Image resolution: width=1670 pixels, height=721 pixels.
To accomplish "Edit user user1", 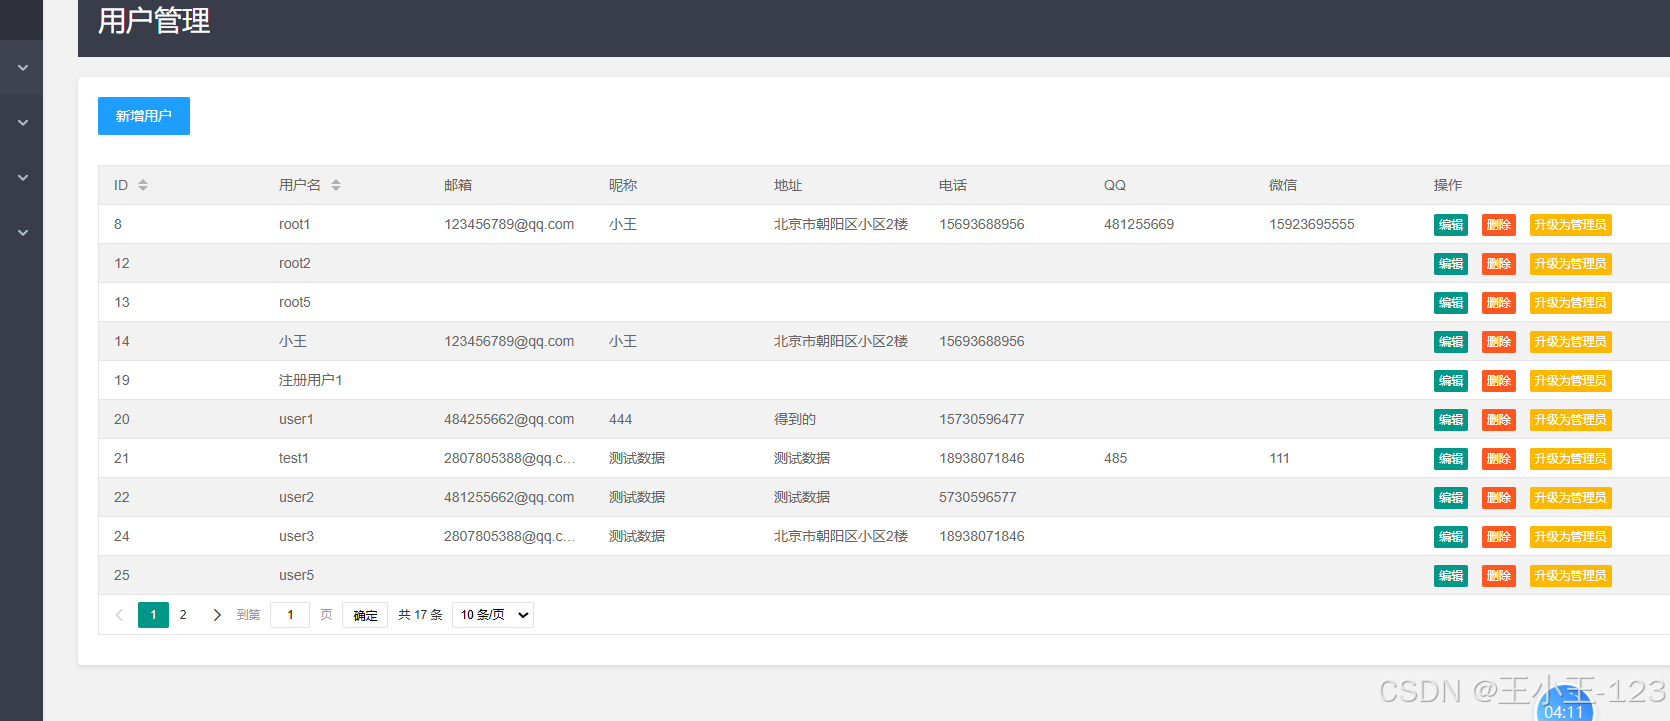I will 1451,420.
